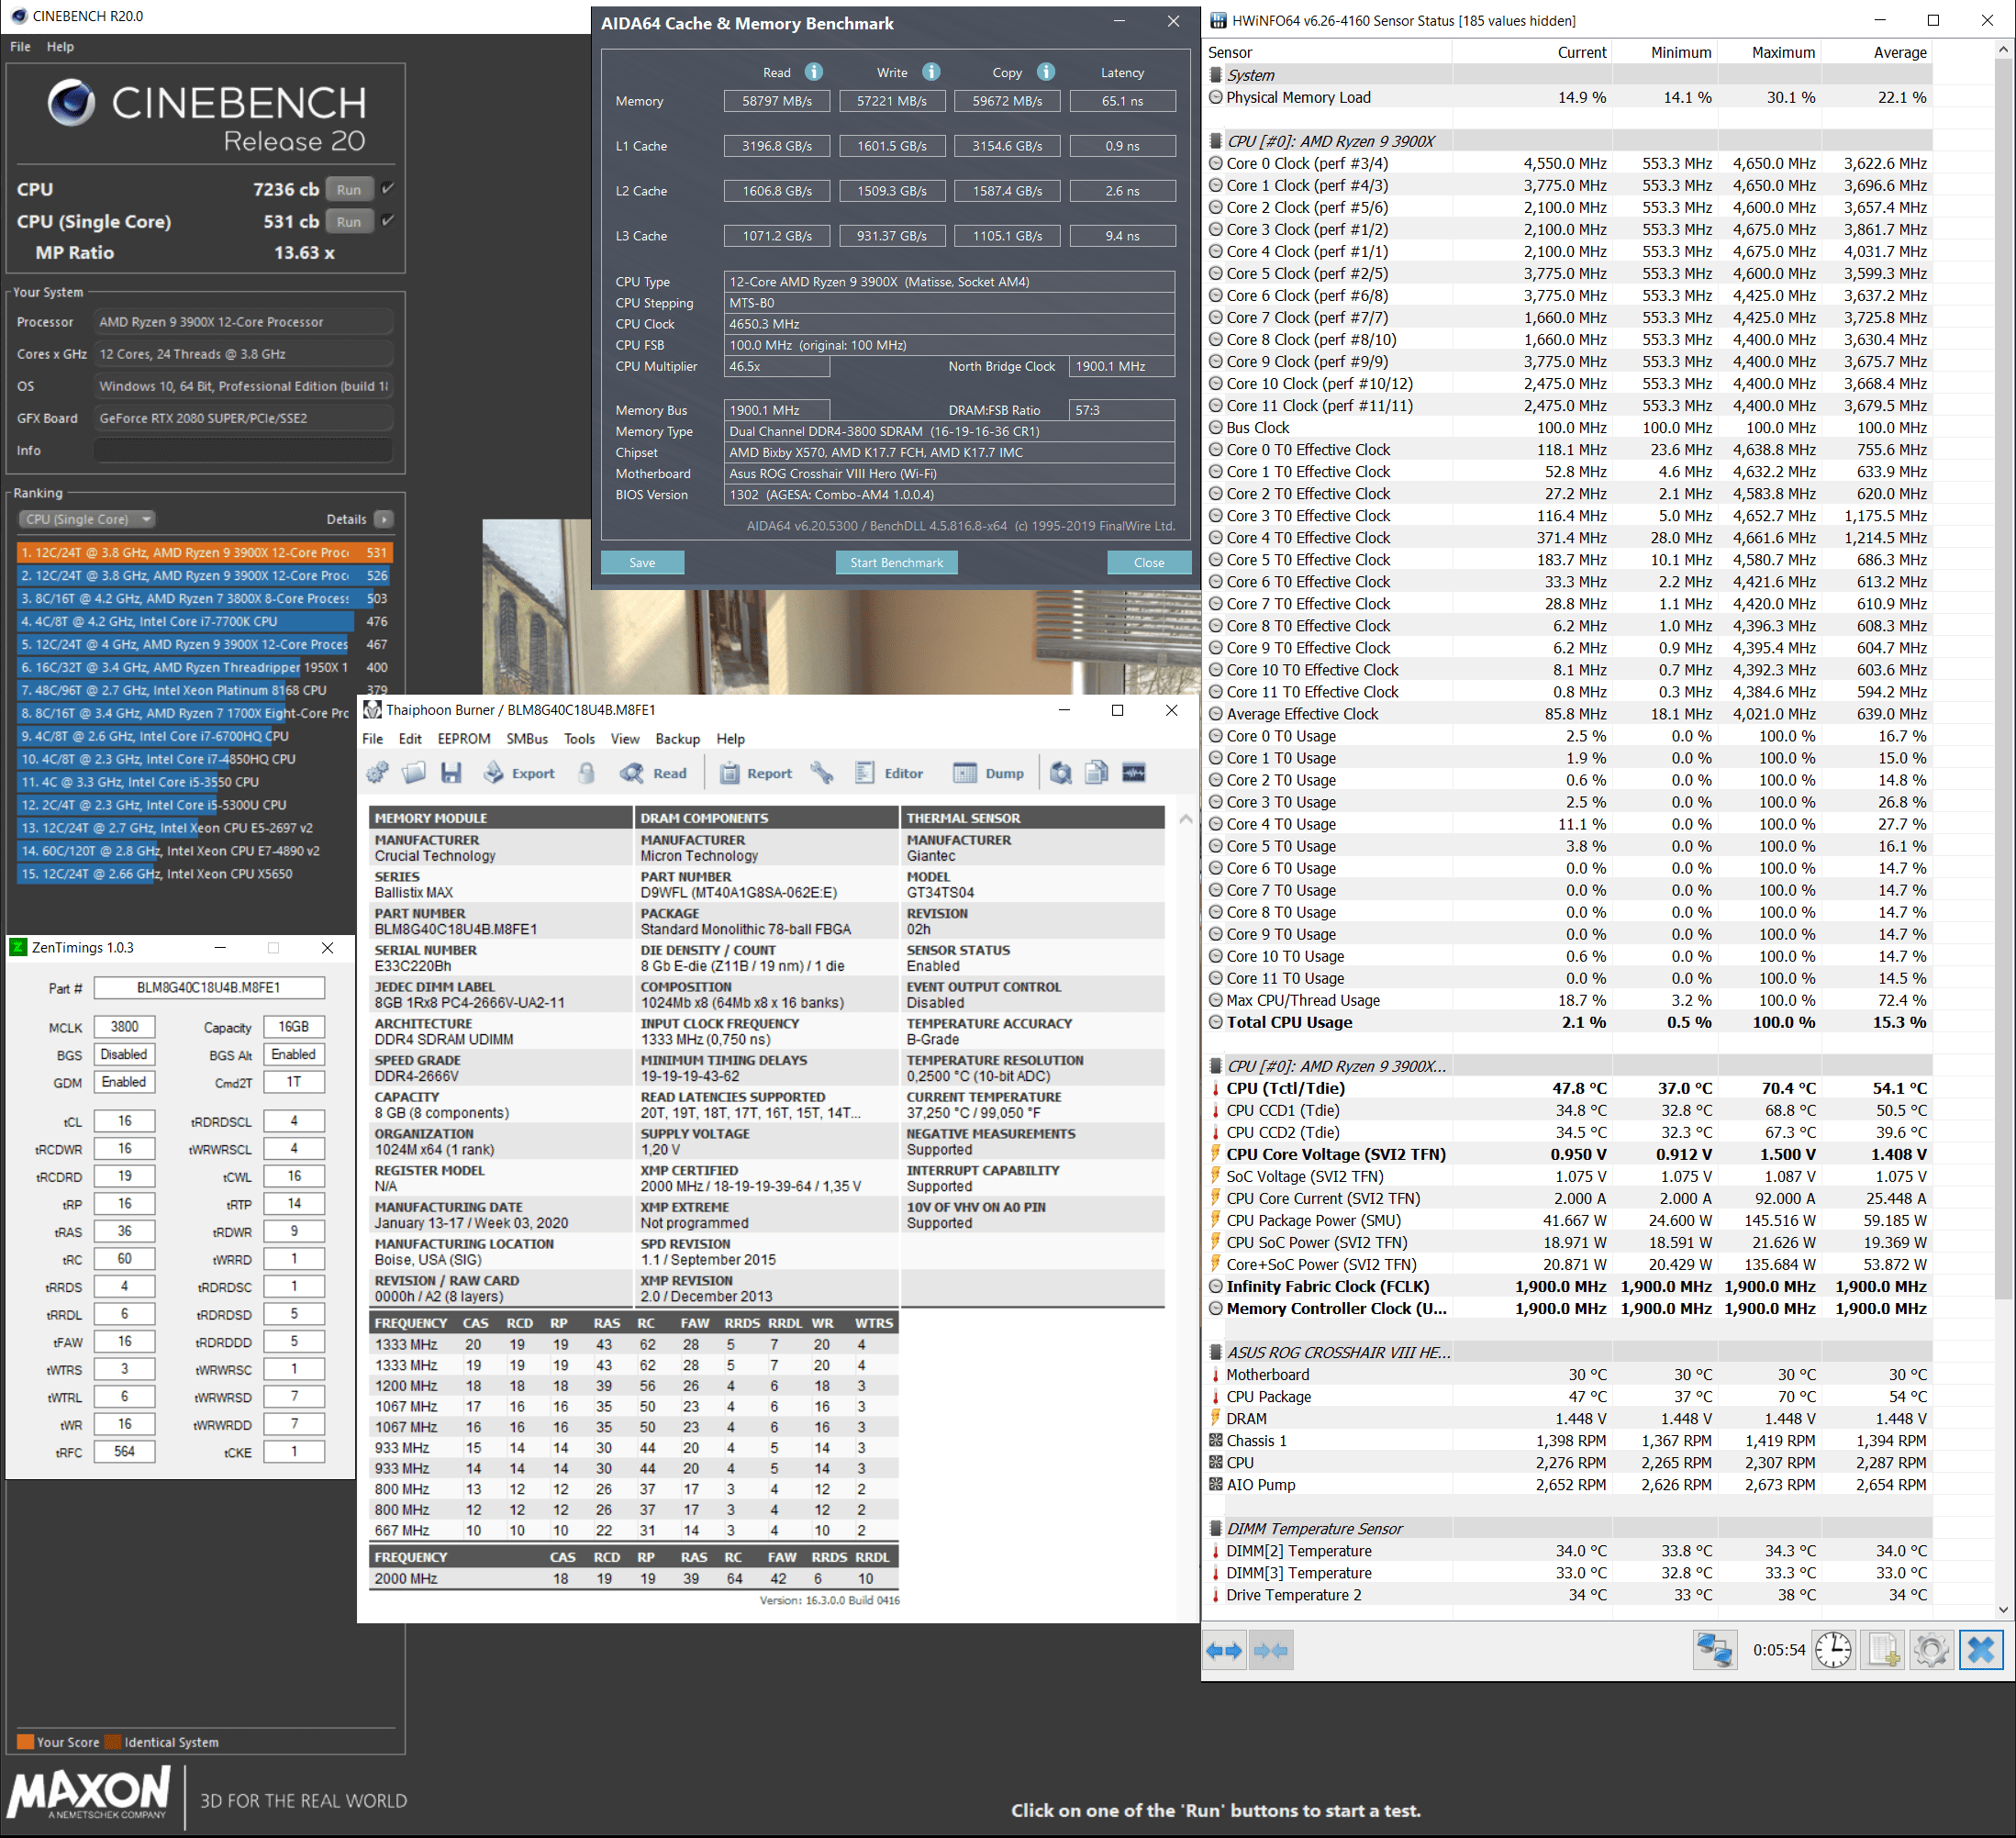Click the floppy disk save icon in Thaiphoon Burner
Screen dimensions: 2016x1838
pos(451,773)
